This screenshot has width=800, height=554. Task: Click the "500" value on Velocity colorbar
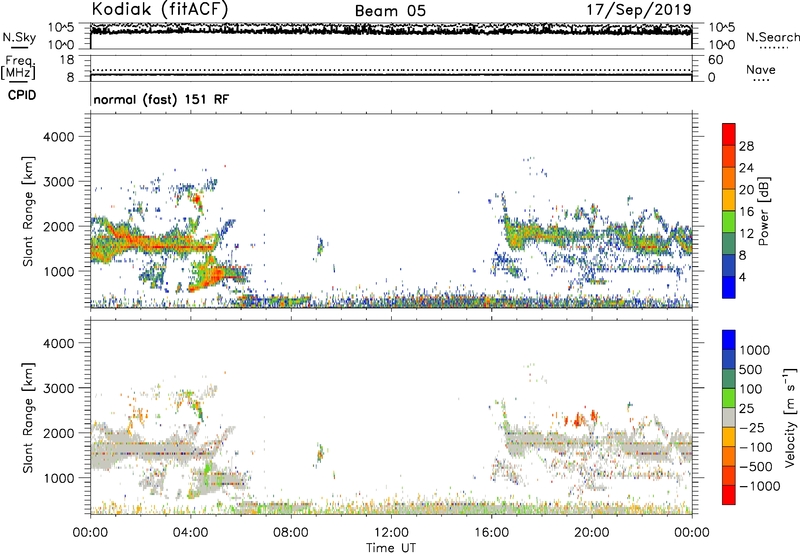pos(753,370)
